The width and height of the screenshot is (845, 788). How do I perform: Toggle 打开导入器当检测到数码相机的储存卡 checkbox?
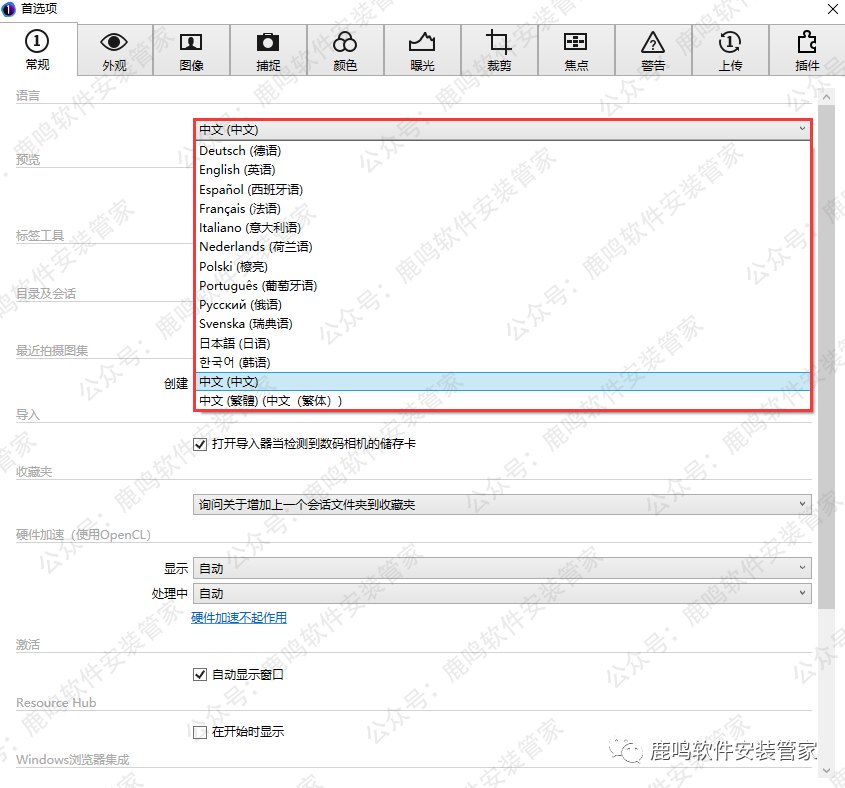pos(200,443)
